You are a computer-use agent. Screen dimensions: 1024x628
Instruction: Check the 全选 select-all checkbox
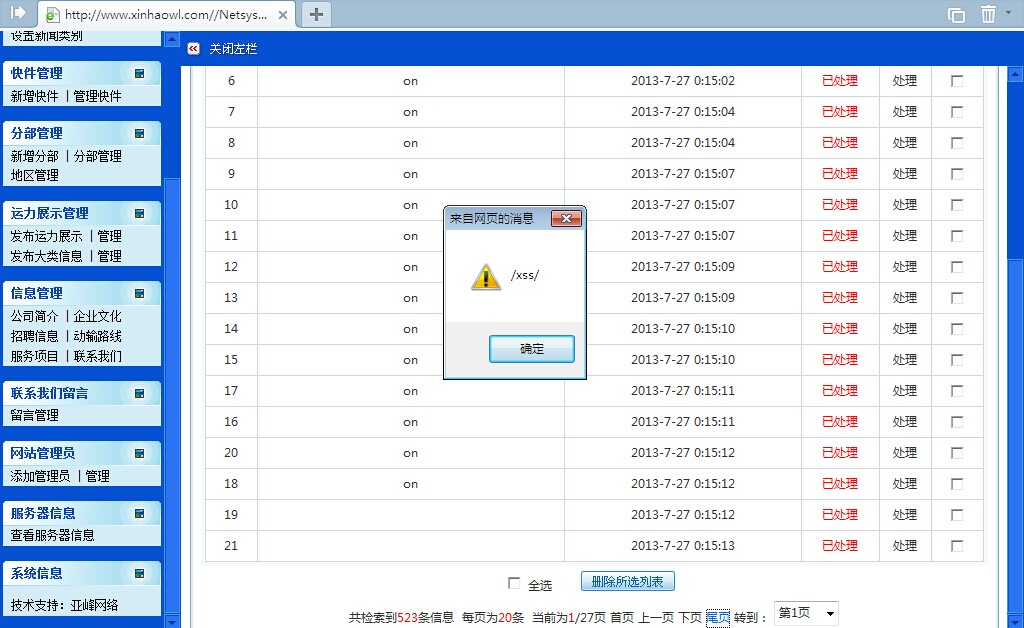(x=514, y=583)
